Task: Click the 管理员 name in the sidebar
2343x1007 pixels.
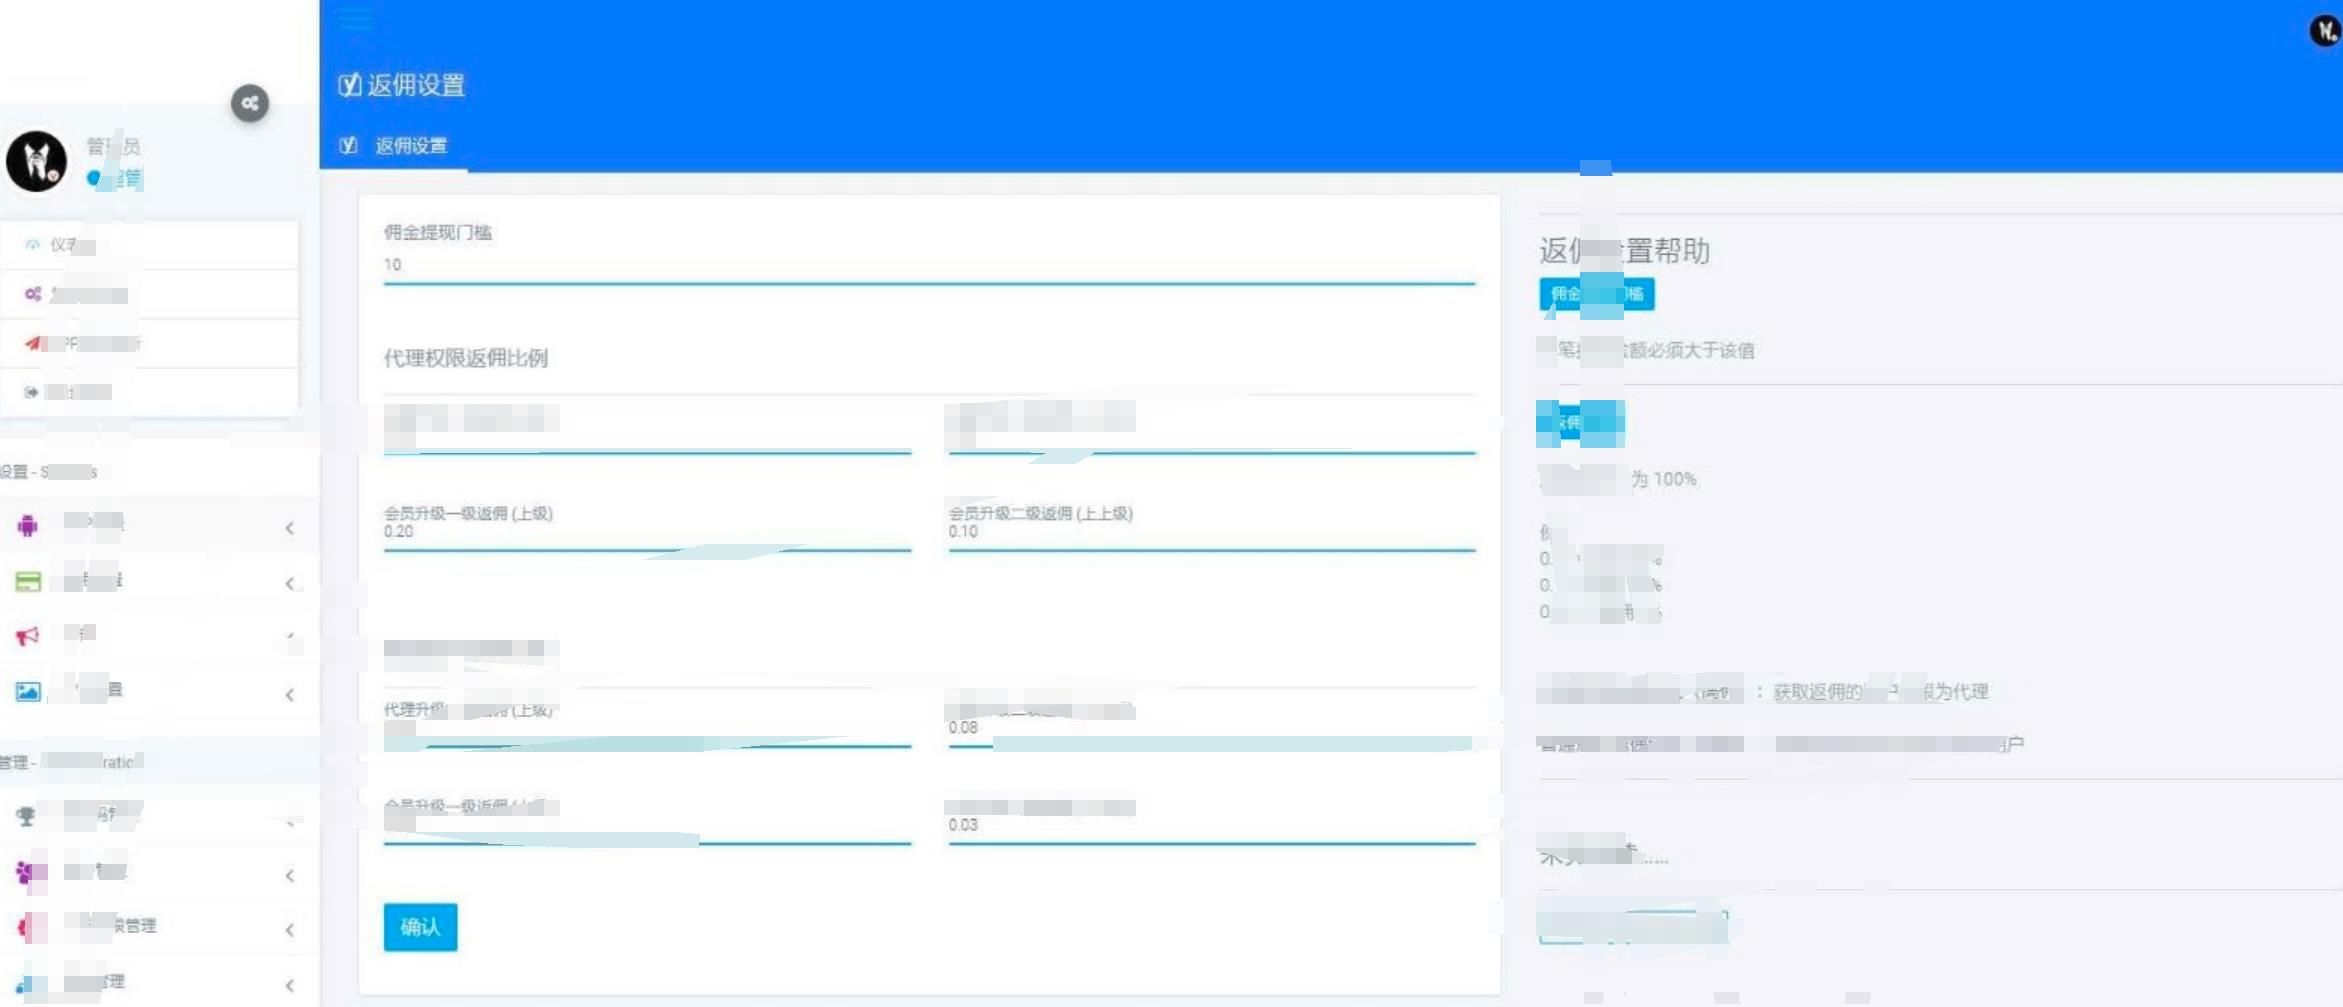Action: click(x=113, y=146)
